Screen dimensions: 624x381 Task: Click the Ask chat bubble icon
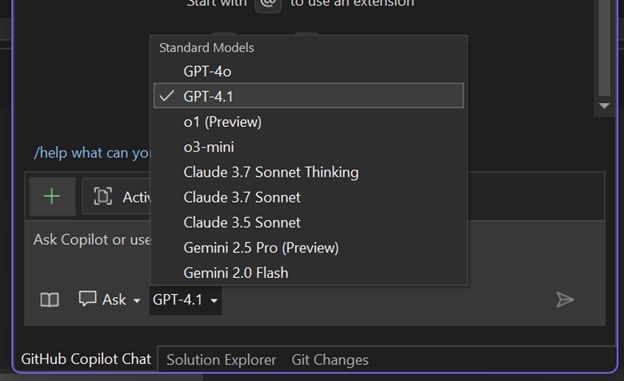(87, 298)
